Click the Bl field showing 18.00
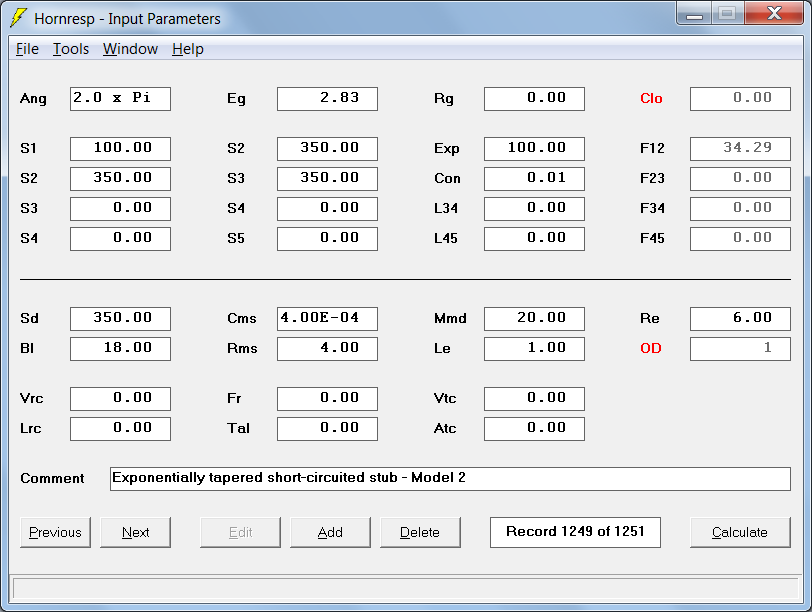812x612 pixels. pos(120,349)
